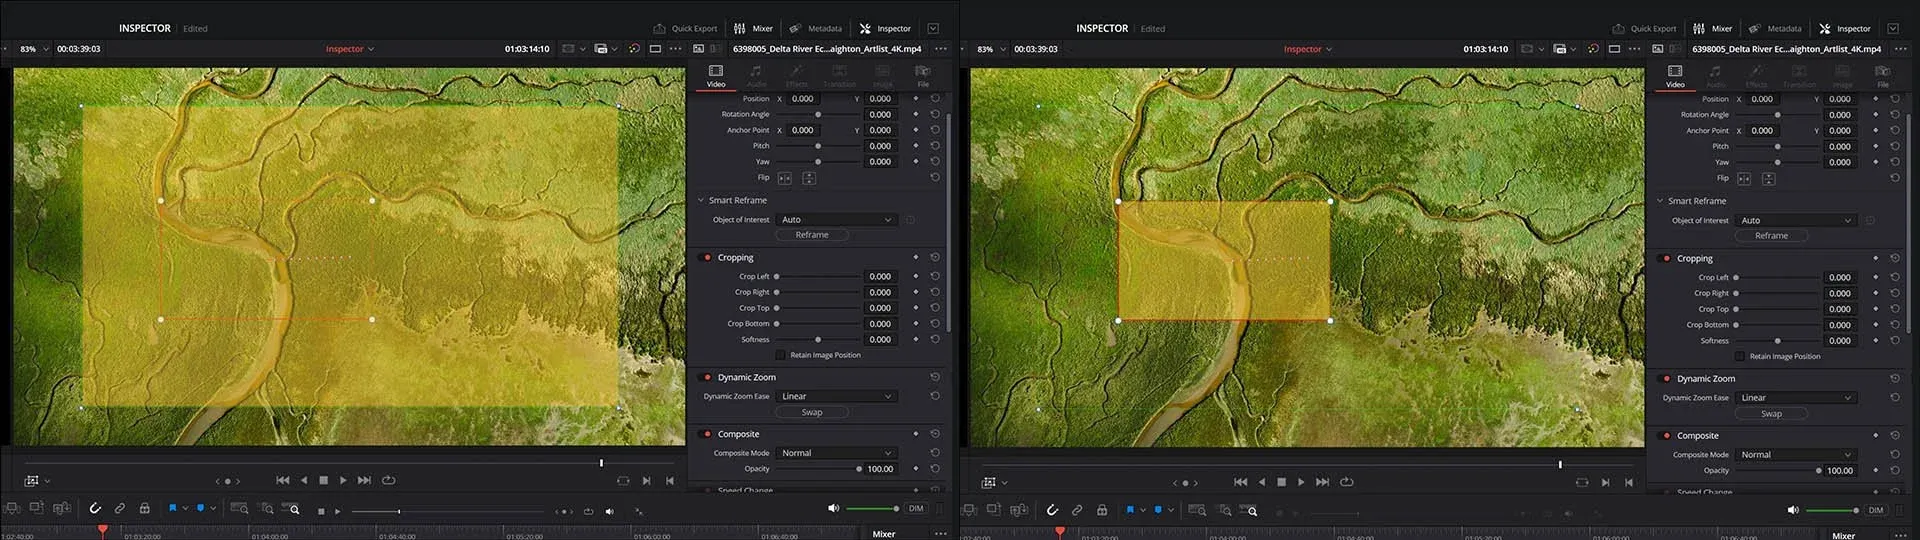Image resolution: width=1920 pixels, height=540 pixels.
Task: Select Video tab in right Inspector
Action: (1675, 76)
